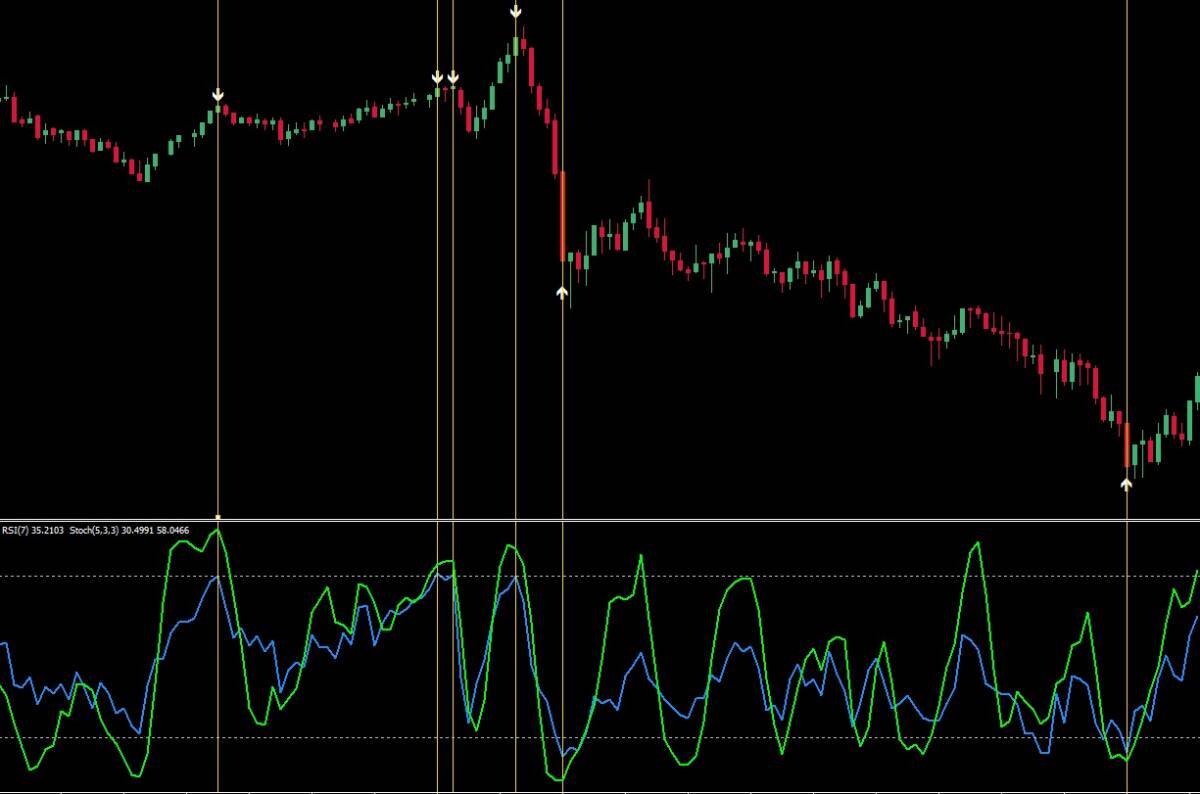Click the long red candle after the peak

coord(562,216)
